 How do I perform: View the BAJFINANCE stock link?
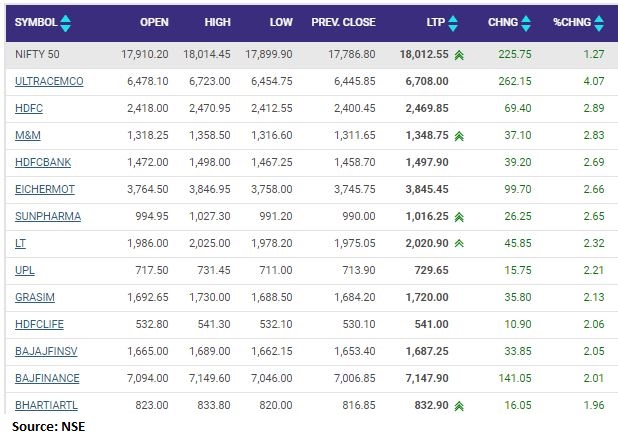click(47, 378)
